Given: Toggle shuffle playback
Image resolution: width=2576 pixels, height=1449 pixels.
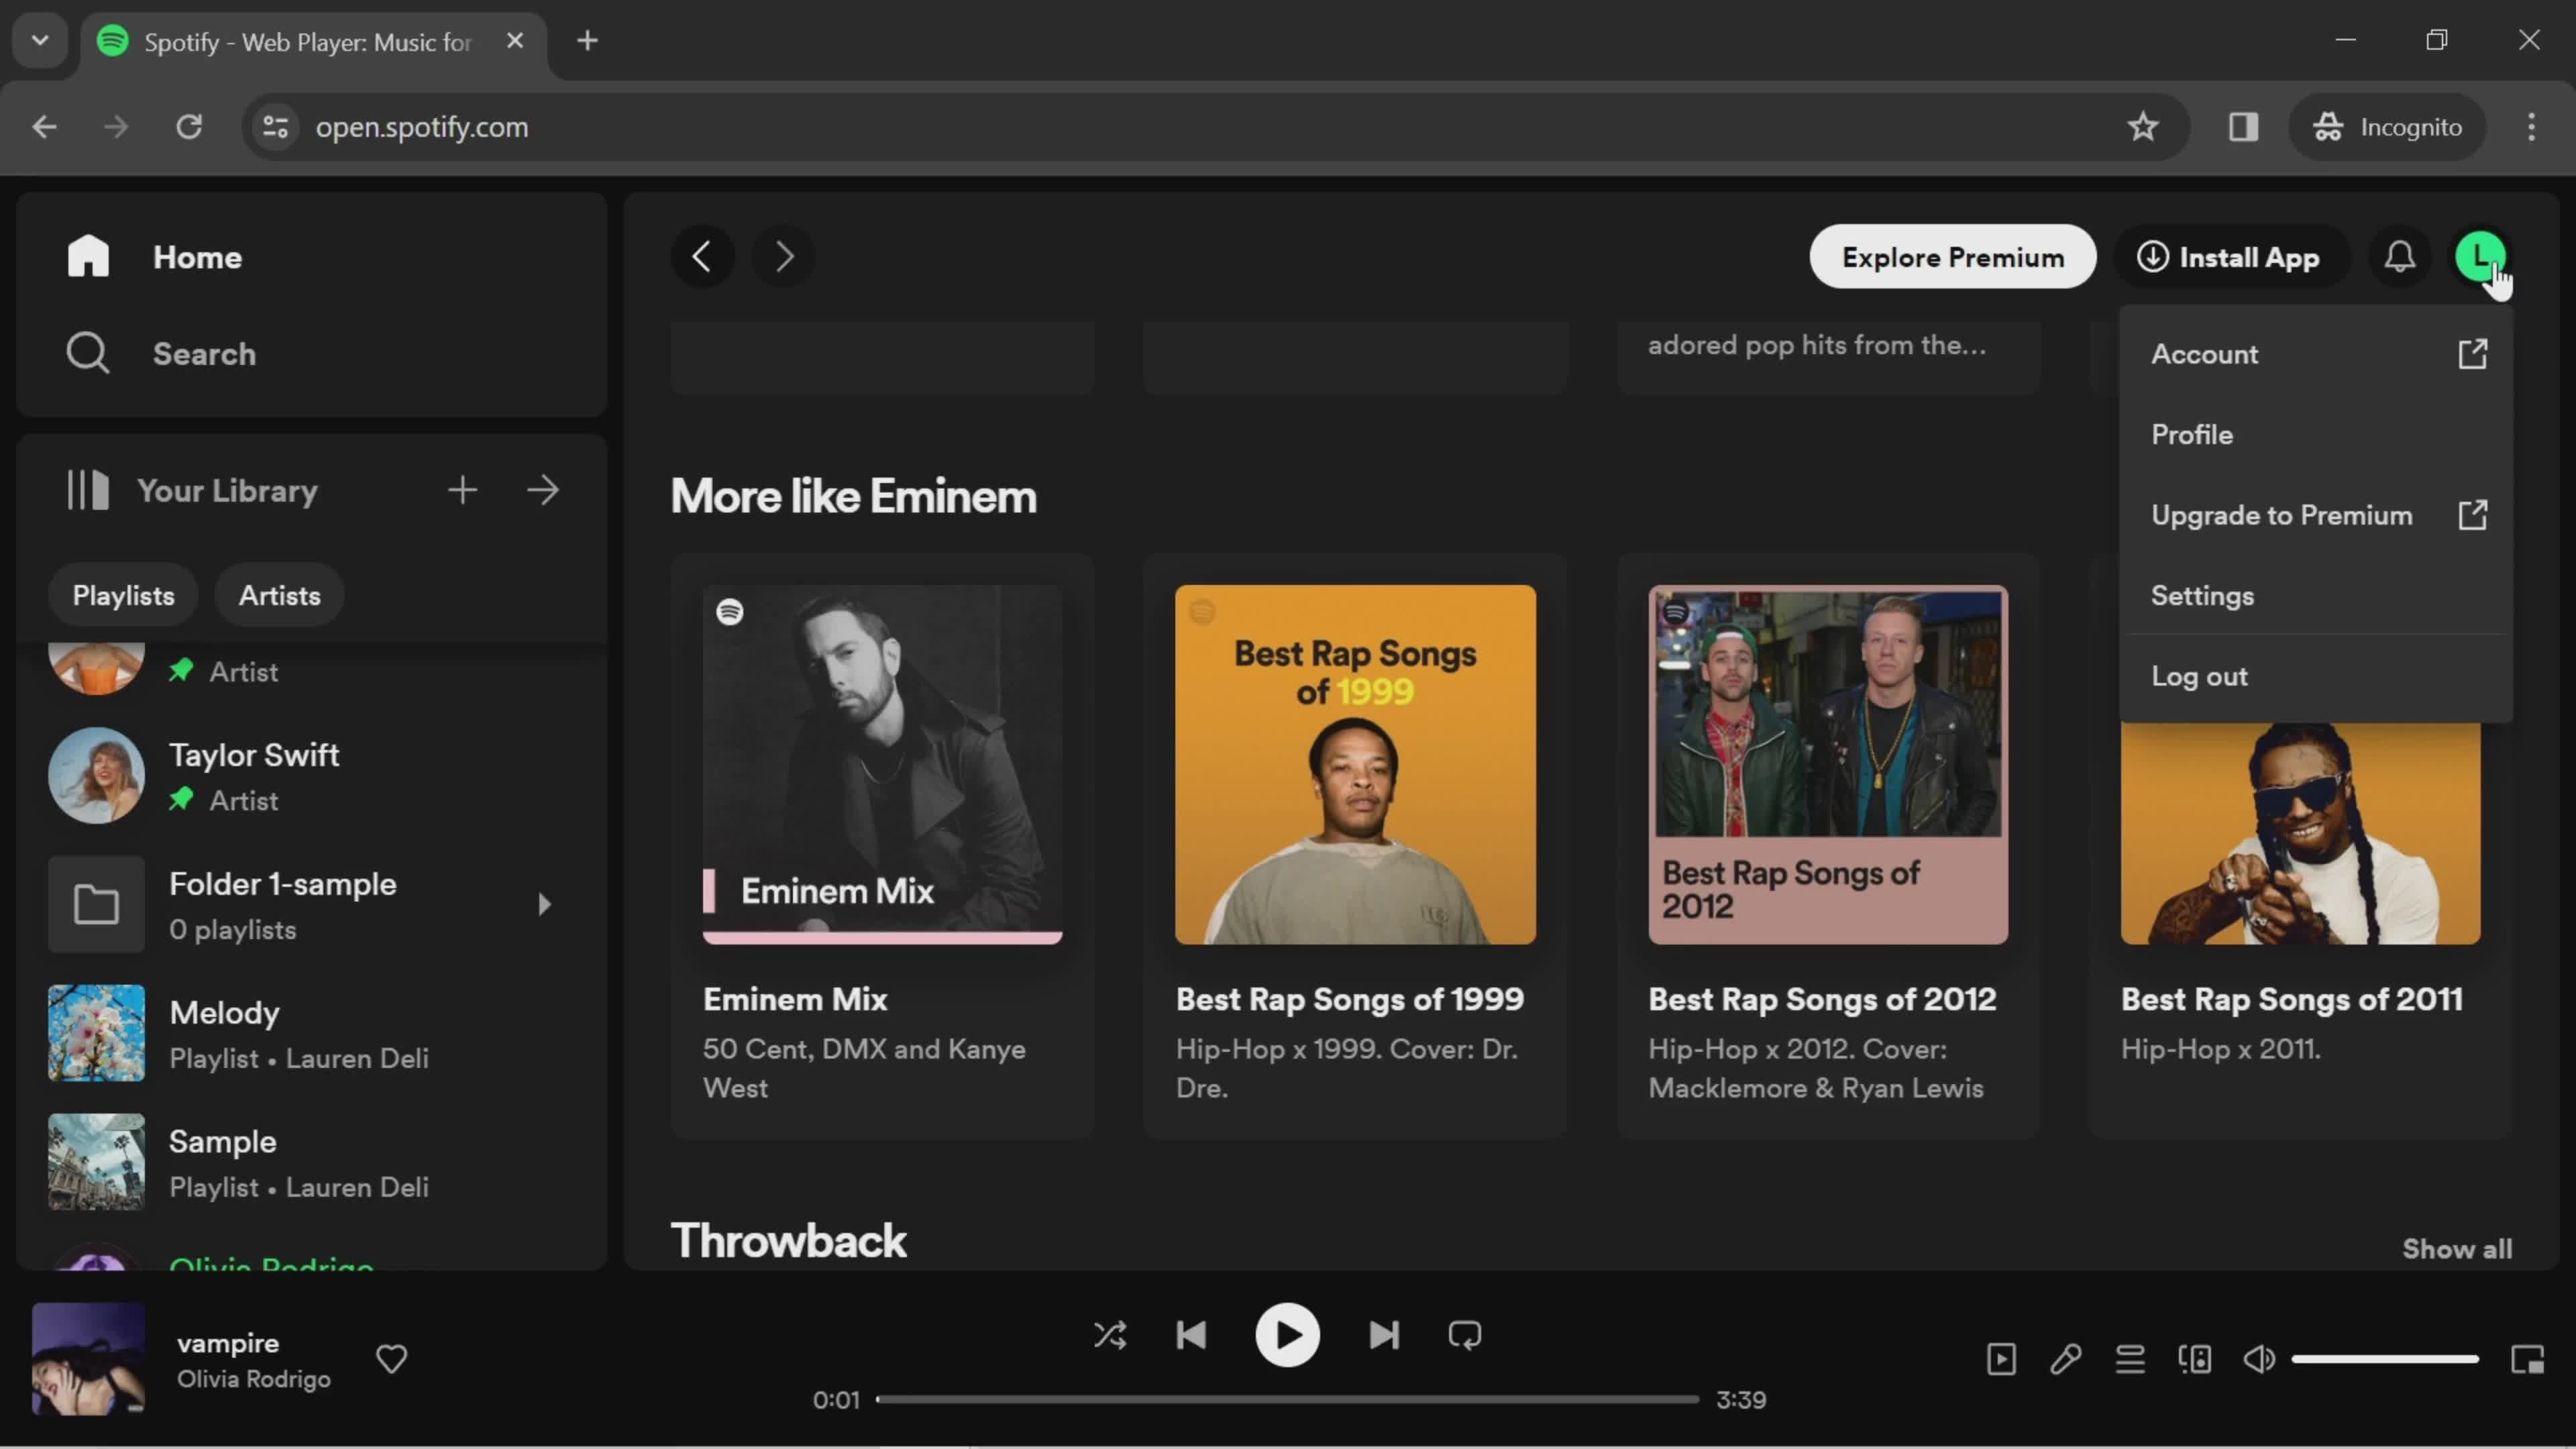Looking at the screenshot, I should [x=1110, y=1335].
